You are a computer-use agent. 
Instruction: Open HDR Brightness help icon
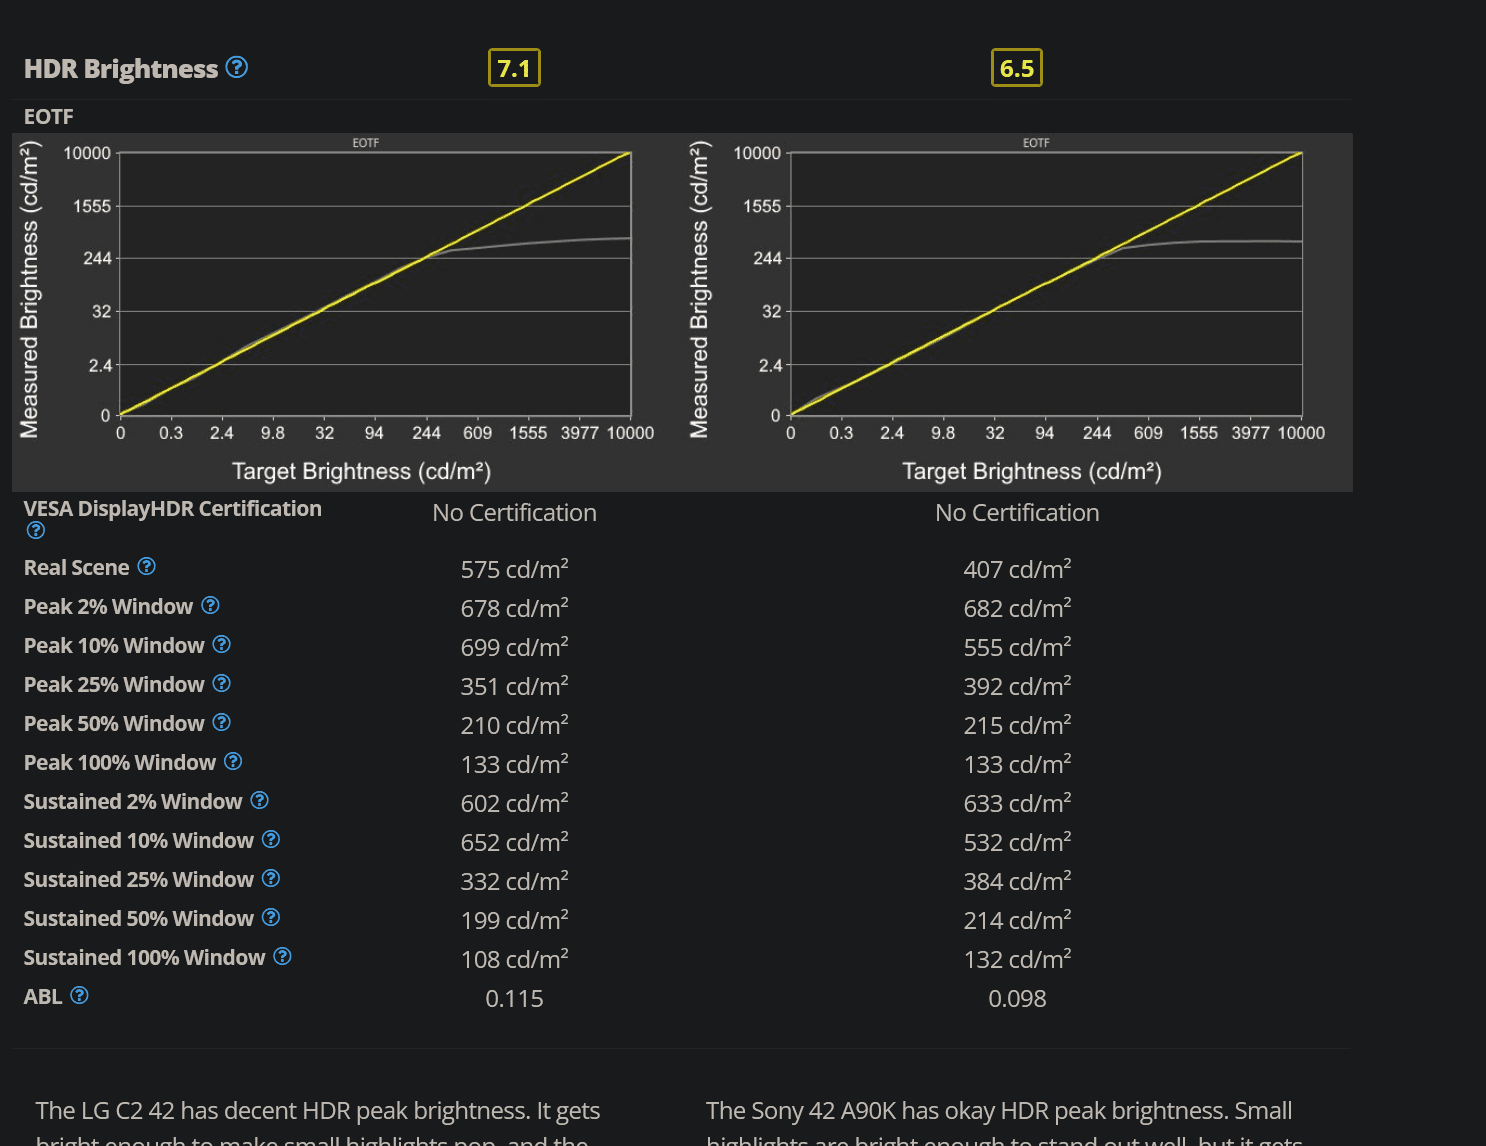237,67
